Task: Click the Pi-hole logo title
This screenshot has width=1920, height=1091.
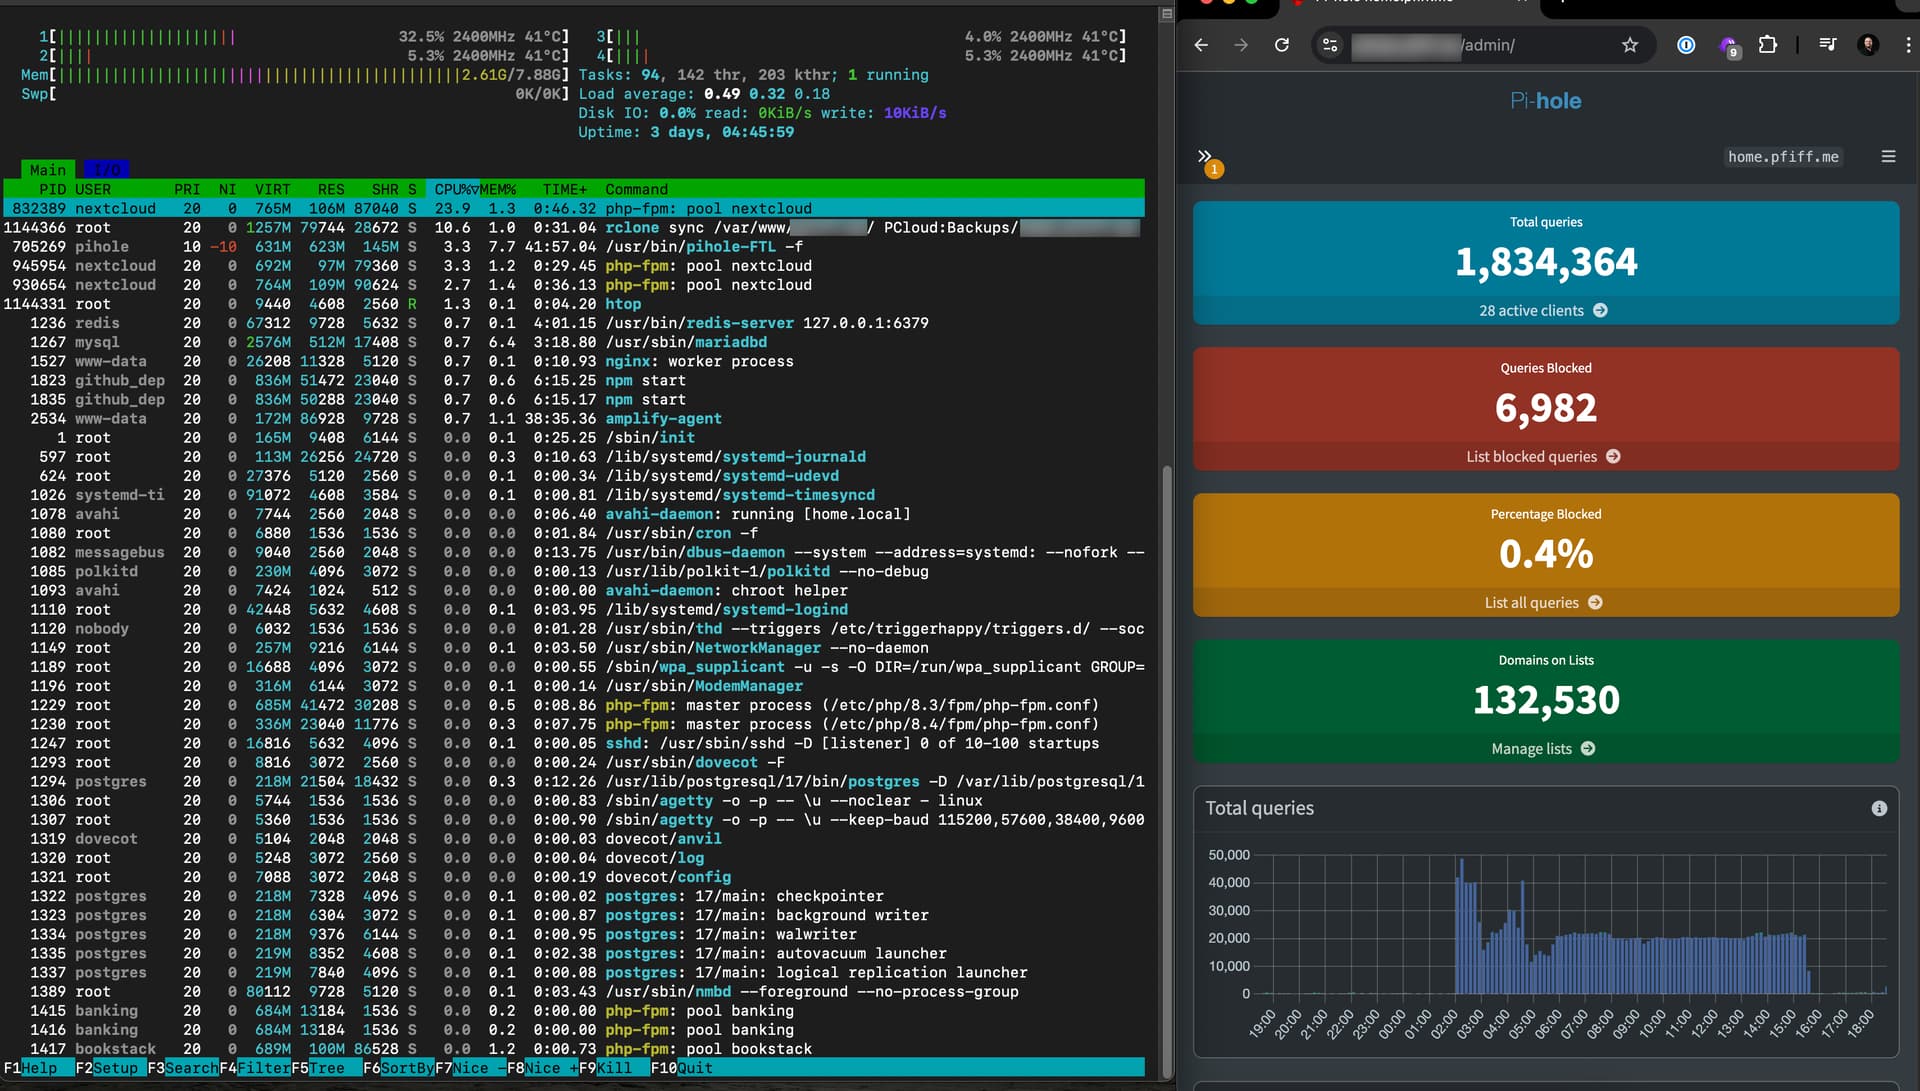Action: point(1545,101)
